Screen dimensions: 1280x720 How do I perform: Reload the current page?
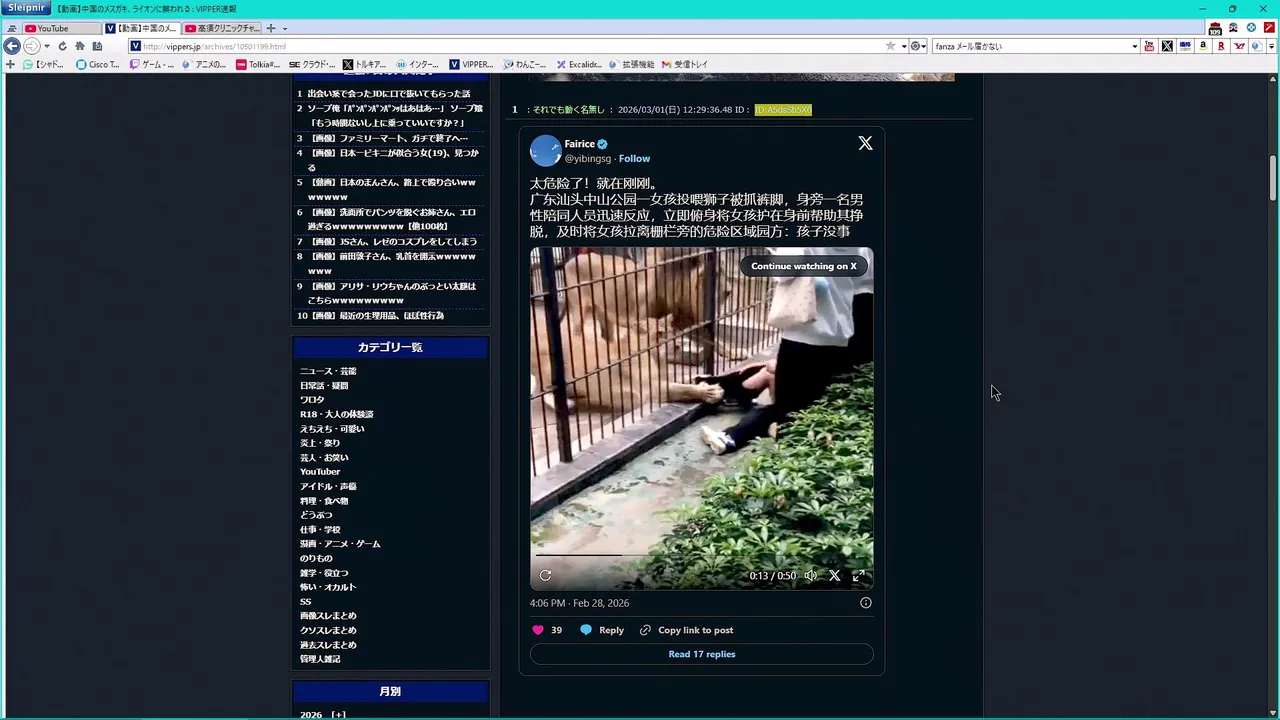[x=62, y=46]
